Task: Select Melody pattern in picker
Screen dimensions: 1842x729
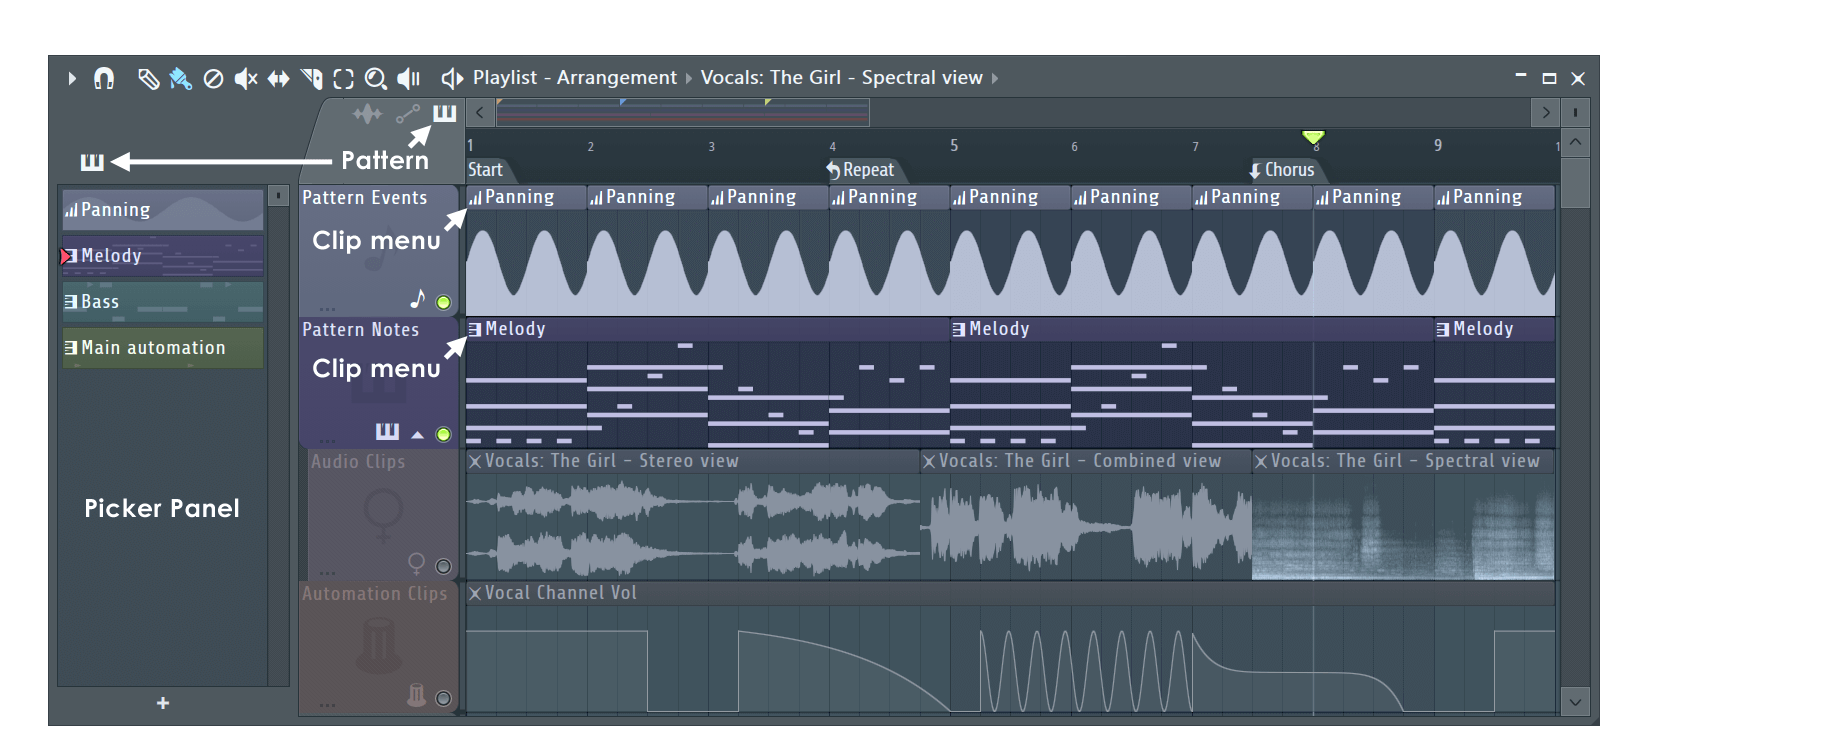Action: [x=163, y=256]
